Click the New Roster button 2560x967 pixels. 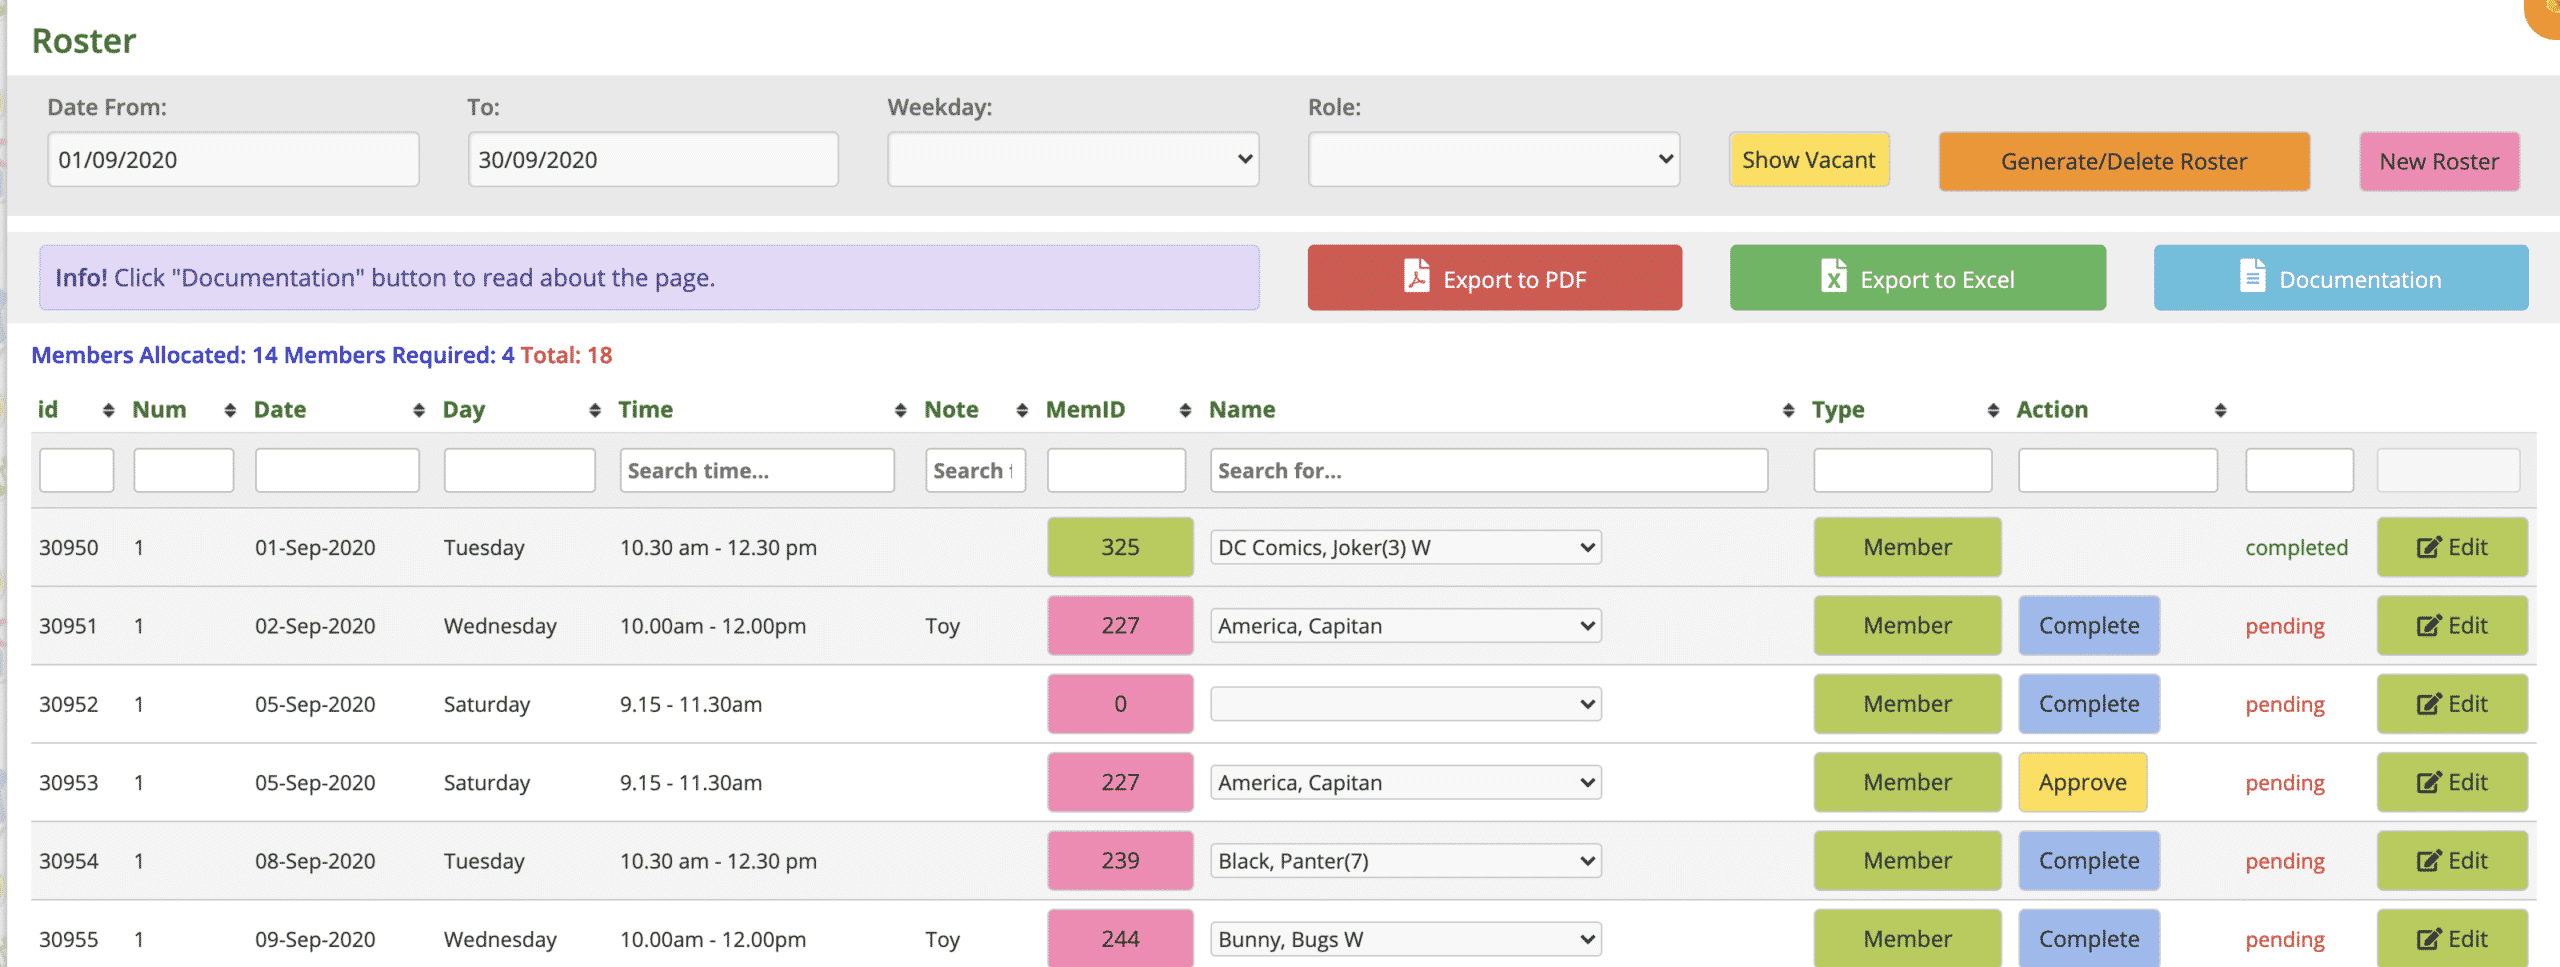(2438, 160)
